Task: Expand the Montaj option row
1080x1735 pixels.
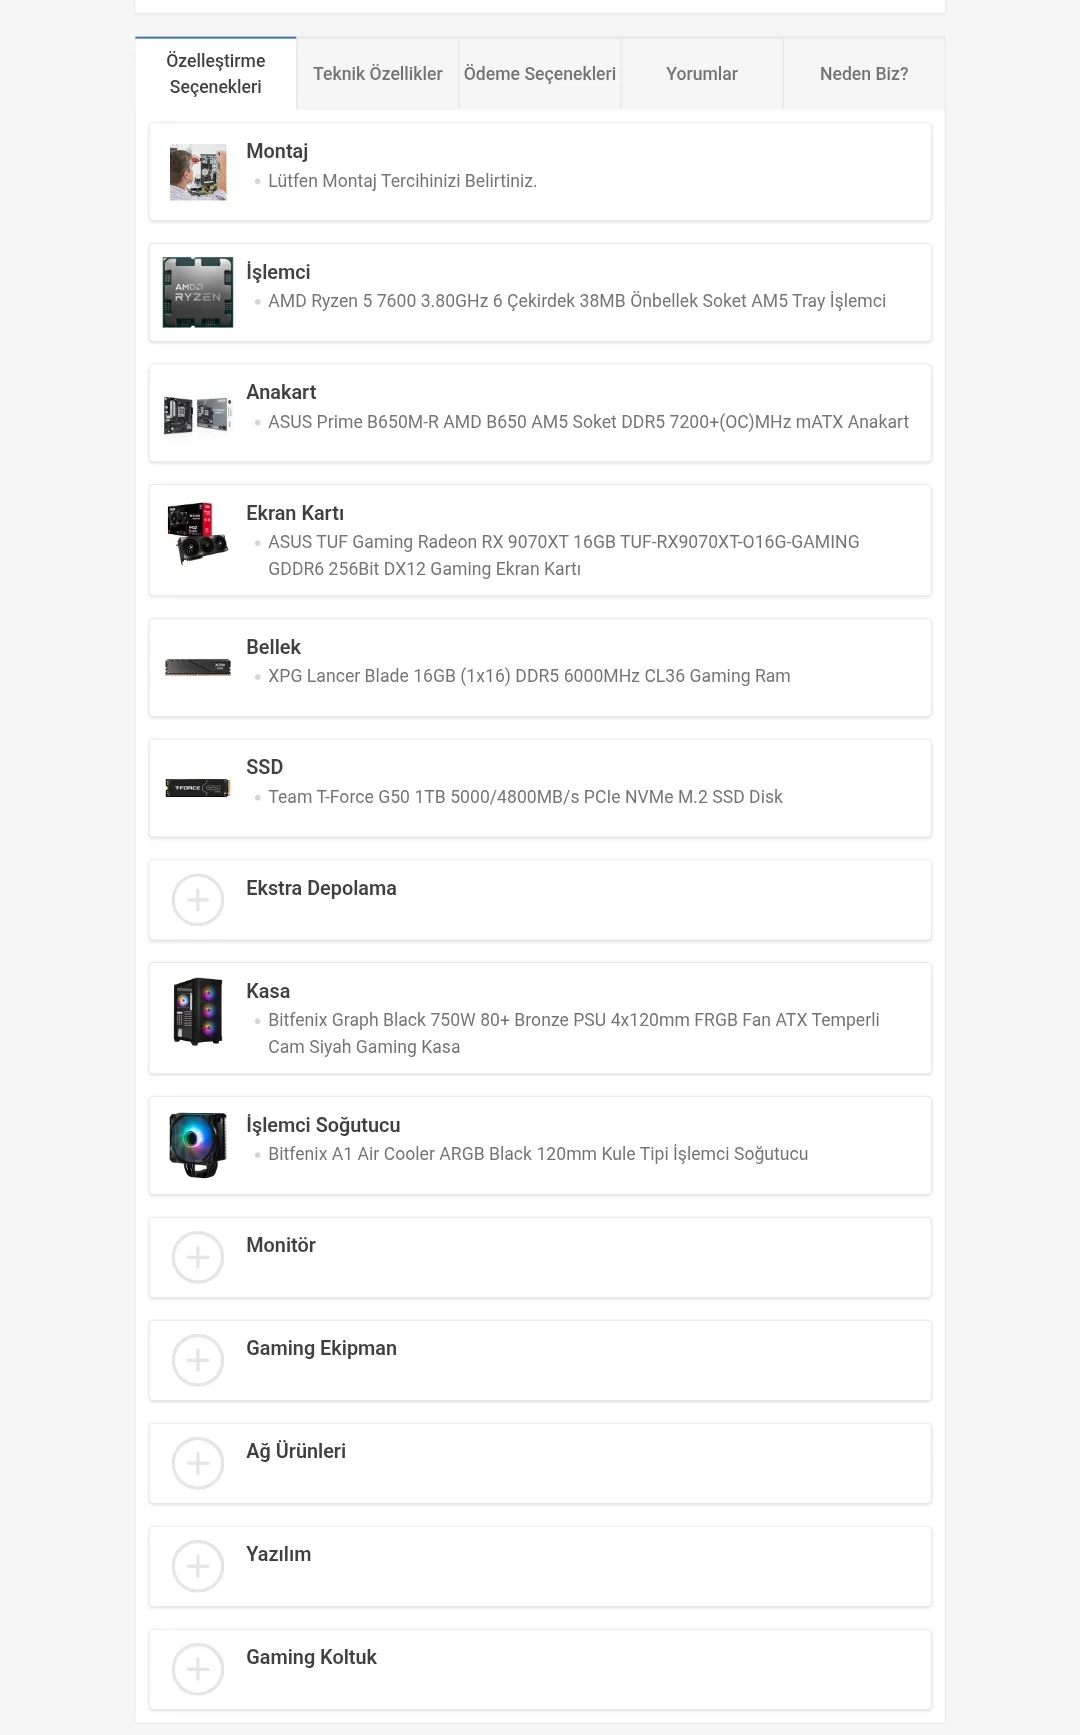Action: click(540, 172)
